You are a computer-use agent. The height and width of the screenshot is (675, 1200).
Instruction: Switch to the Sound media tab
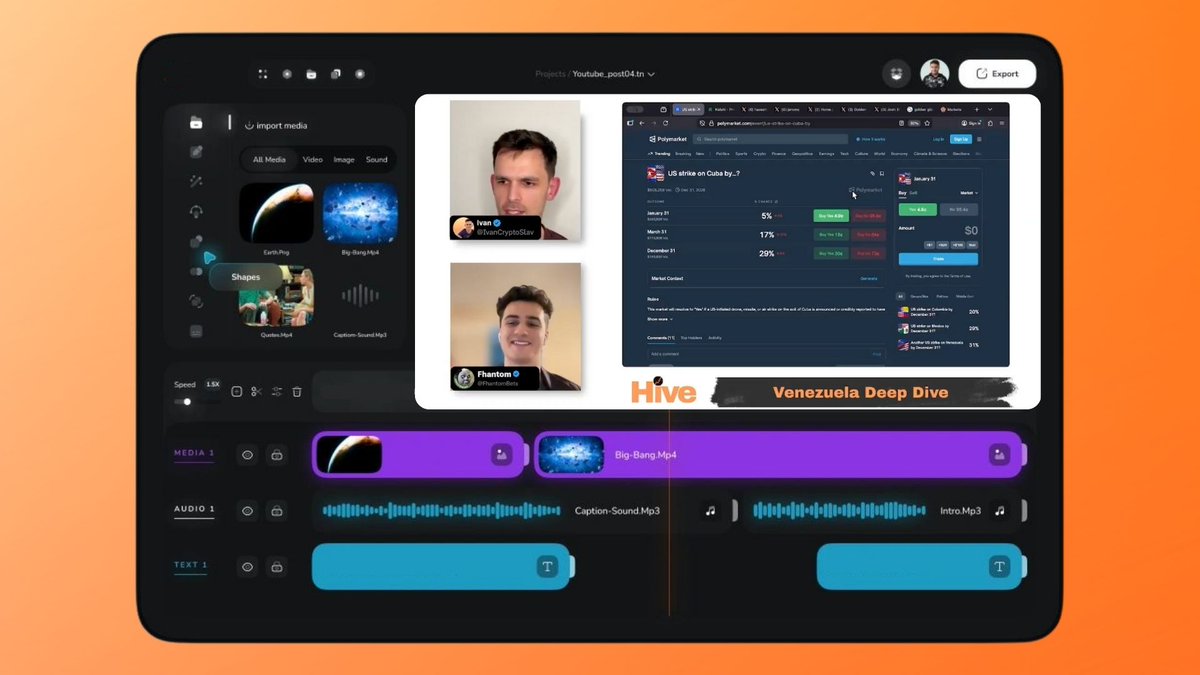pos(376,159)
